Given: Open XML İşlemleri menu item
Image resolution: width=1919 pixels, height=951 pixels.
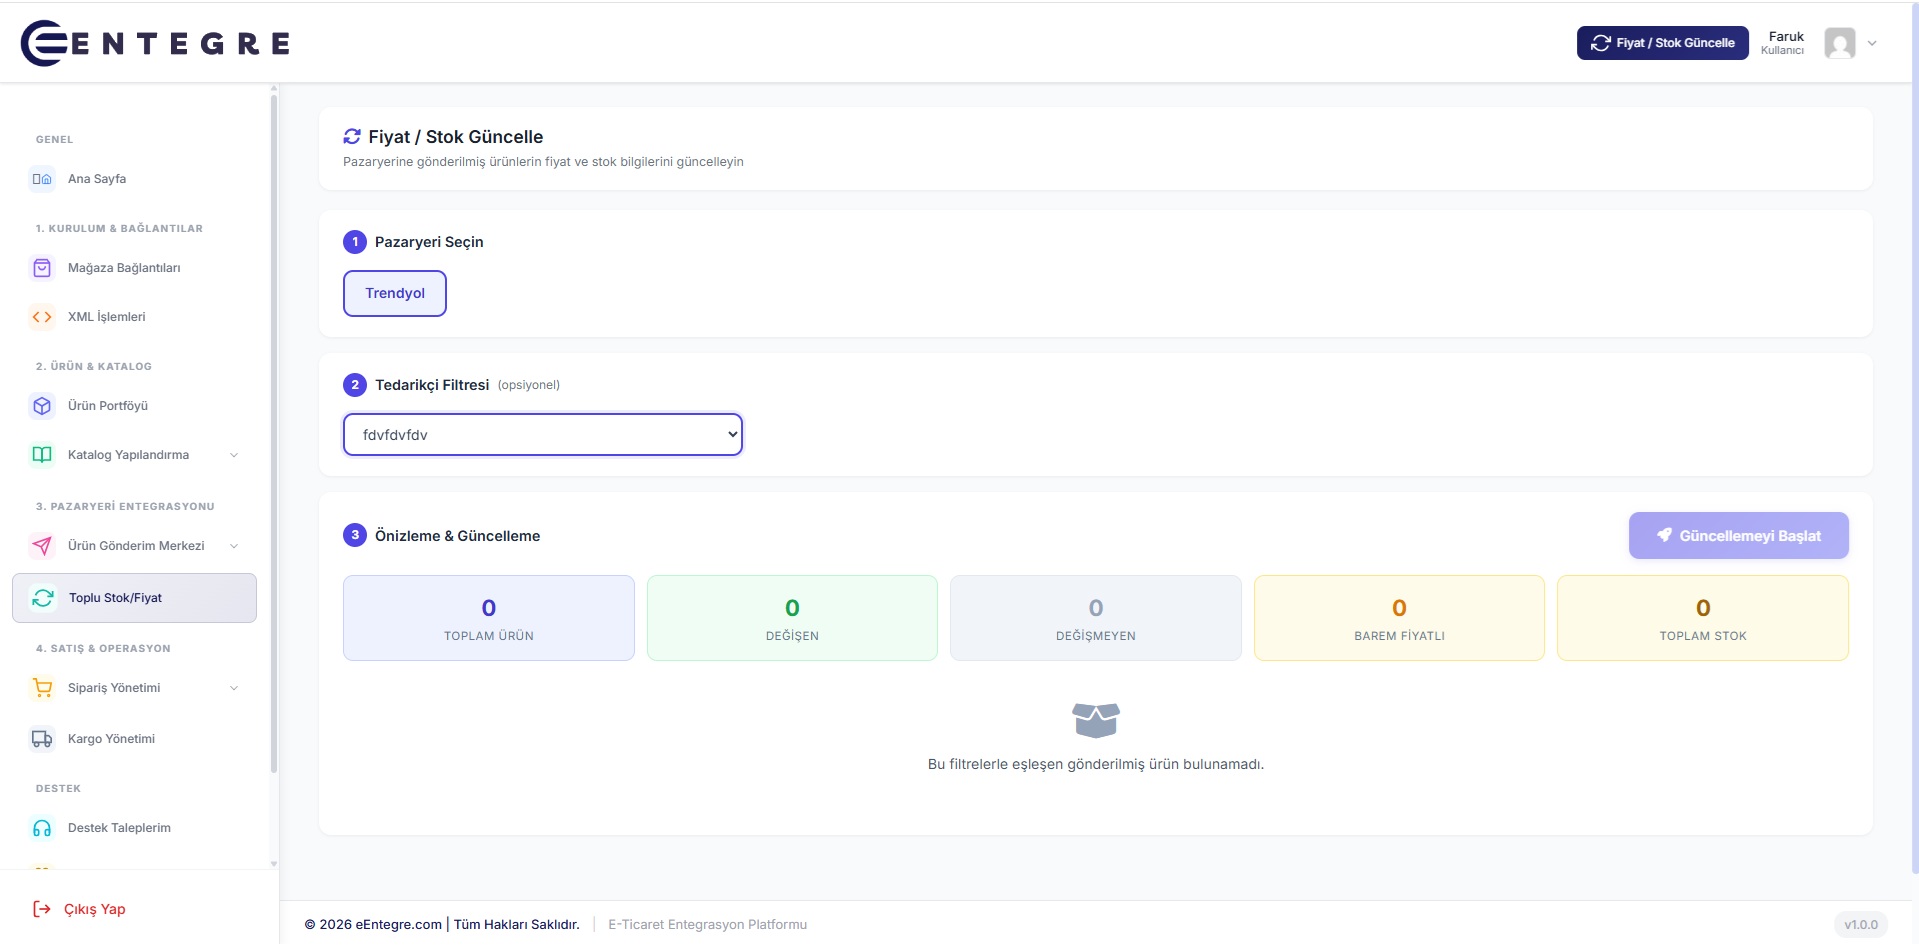Looking at the screenshot, I should tap(134, 317).
